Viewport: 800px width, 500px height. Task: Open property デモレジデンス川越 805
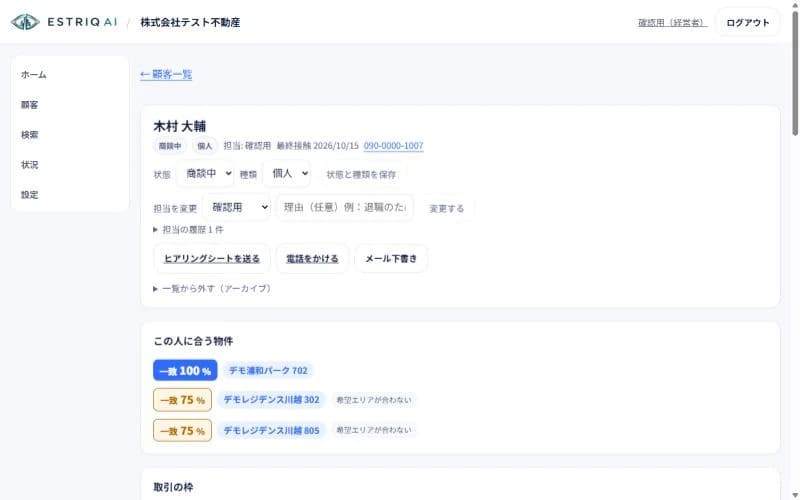click(271, 430)
